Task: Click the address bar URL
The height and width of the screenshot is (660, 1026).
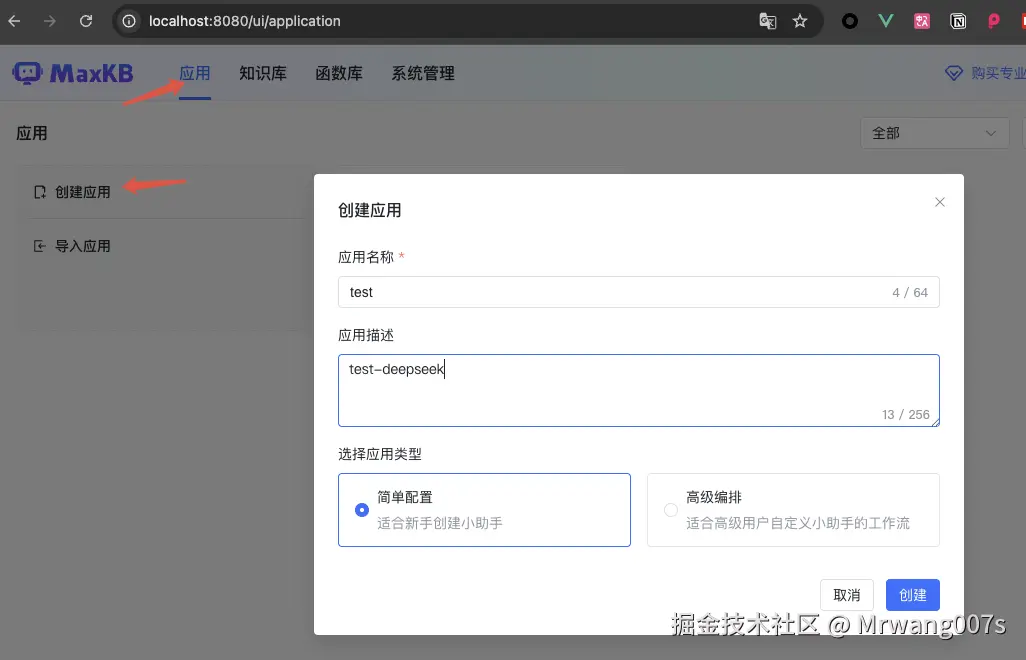Action: pos(245,21)
